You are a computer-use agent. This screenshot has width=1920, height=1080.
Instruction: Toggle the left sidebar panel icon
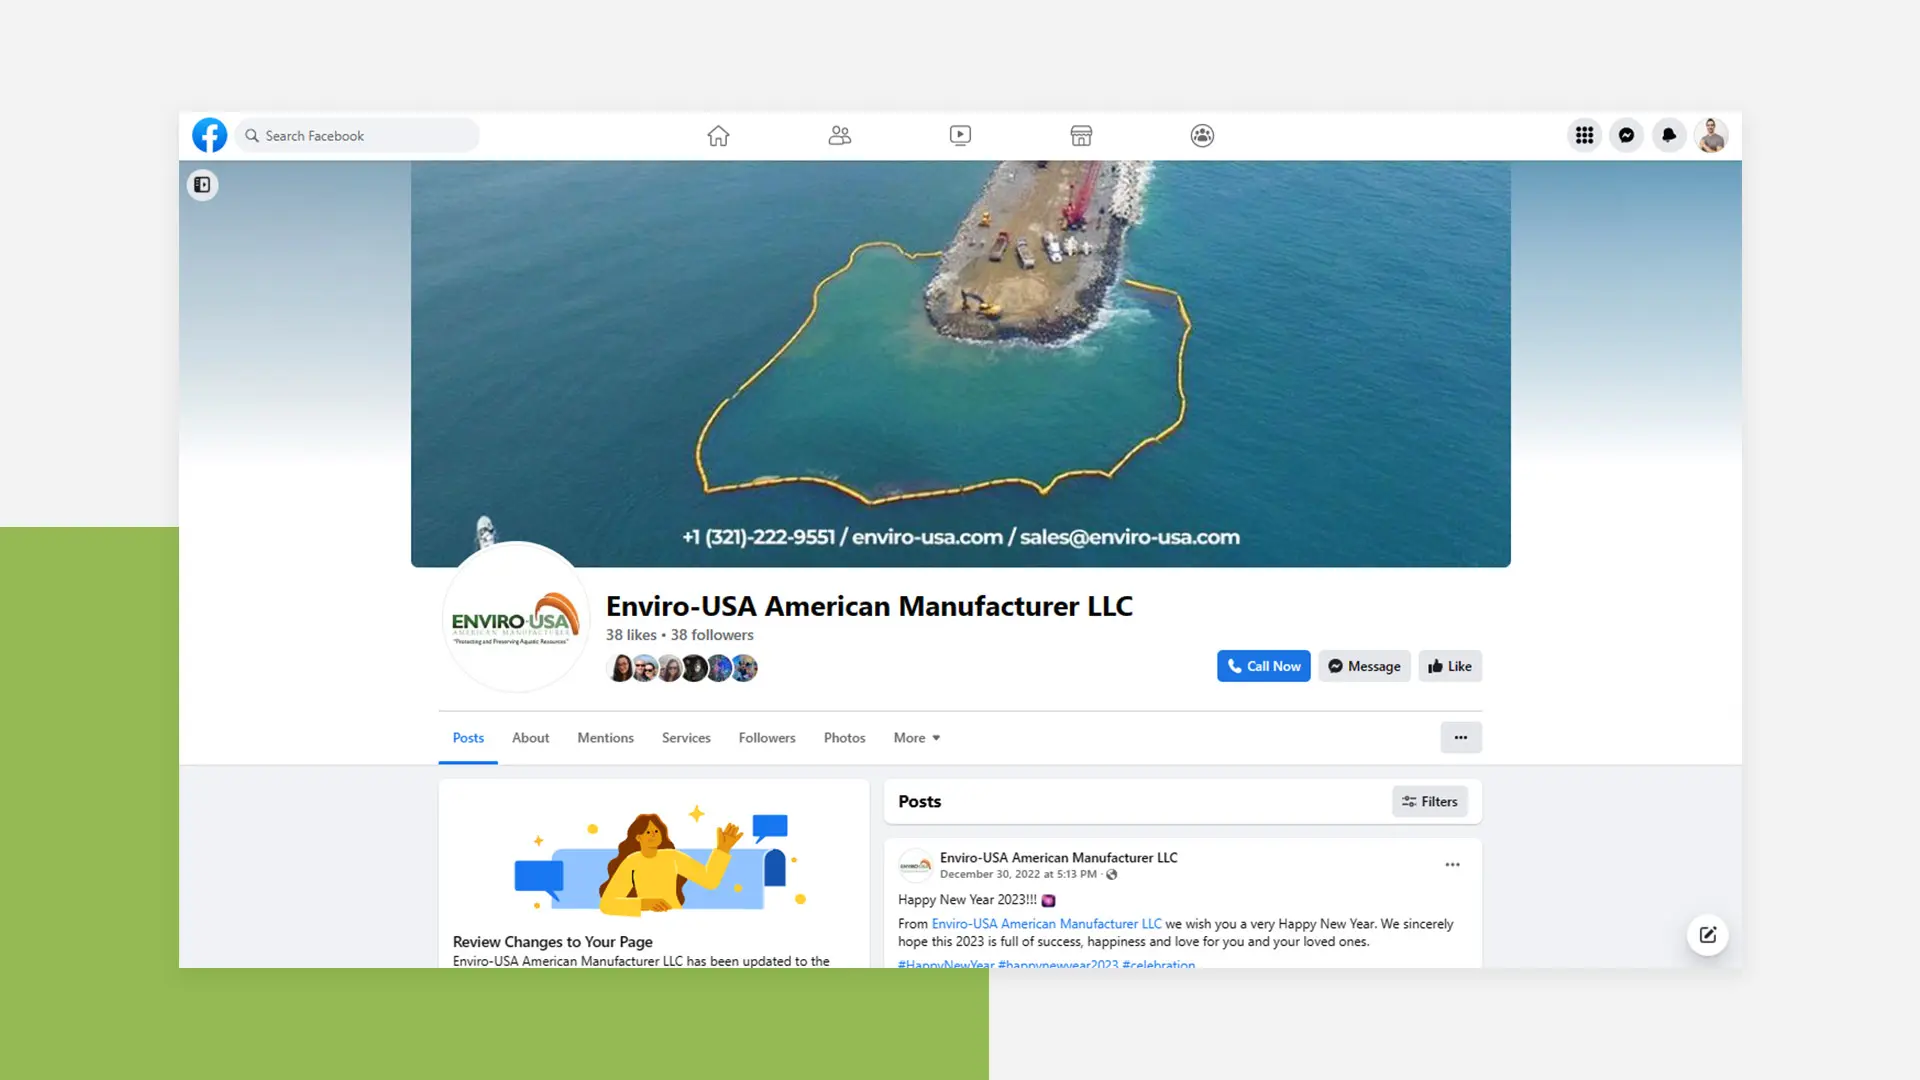[202, 185]
